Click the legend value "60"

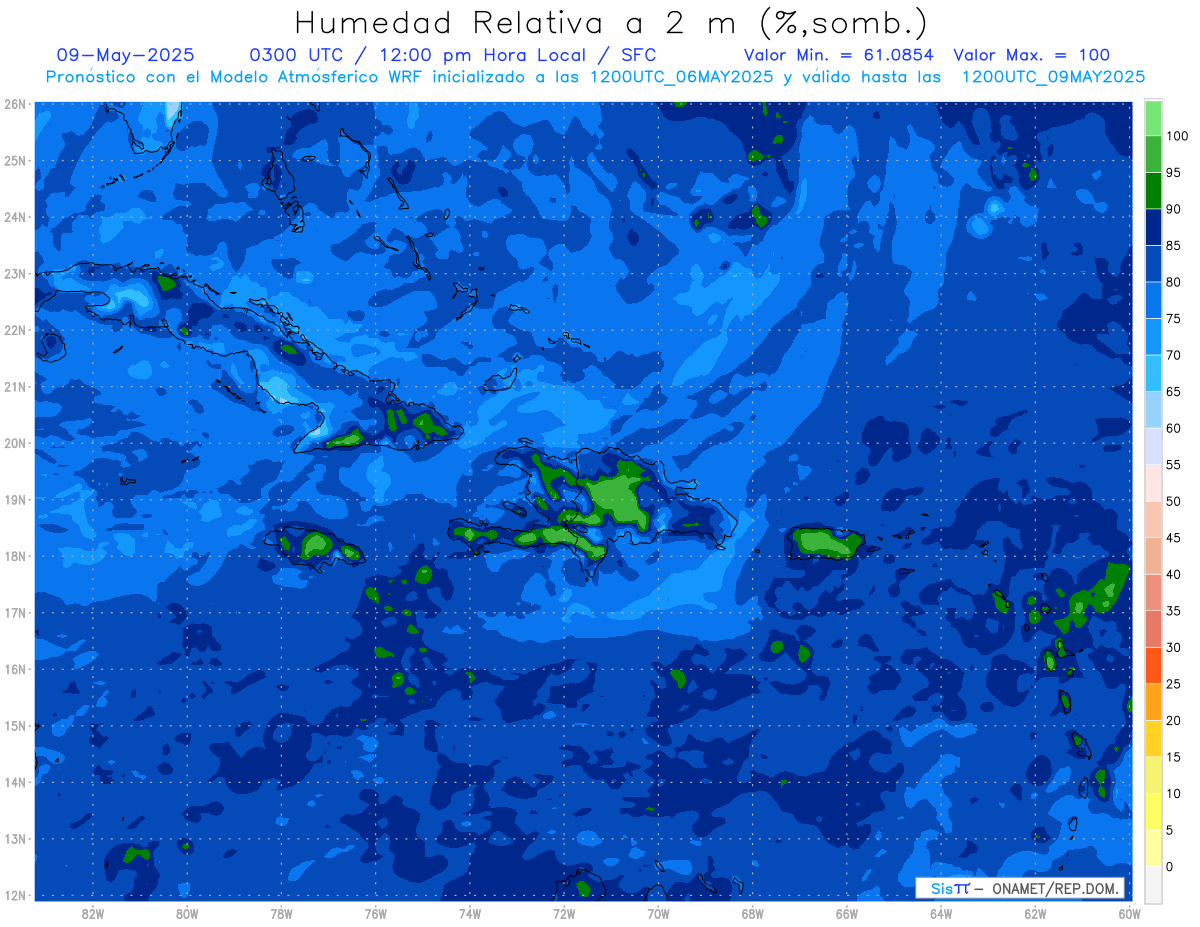(x=1173, y=428)
